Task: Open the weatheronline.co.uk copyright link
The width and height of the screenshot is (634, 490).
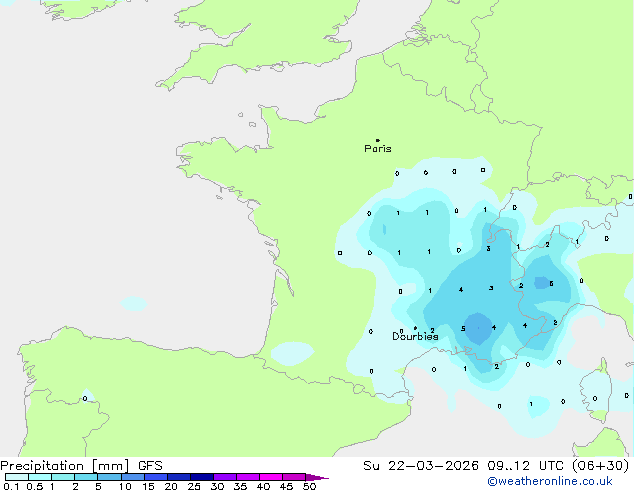Action: point(550,481)
